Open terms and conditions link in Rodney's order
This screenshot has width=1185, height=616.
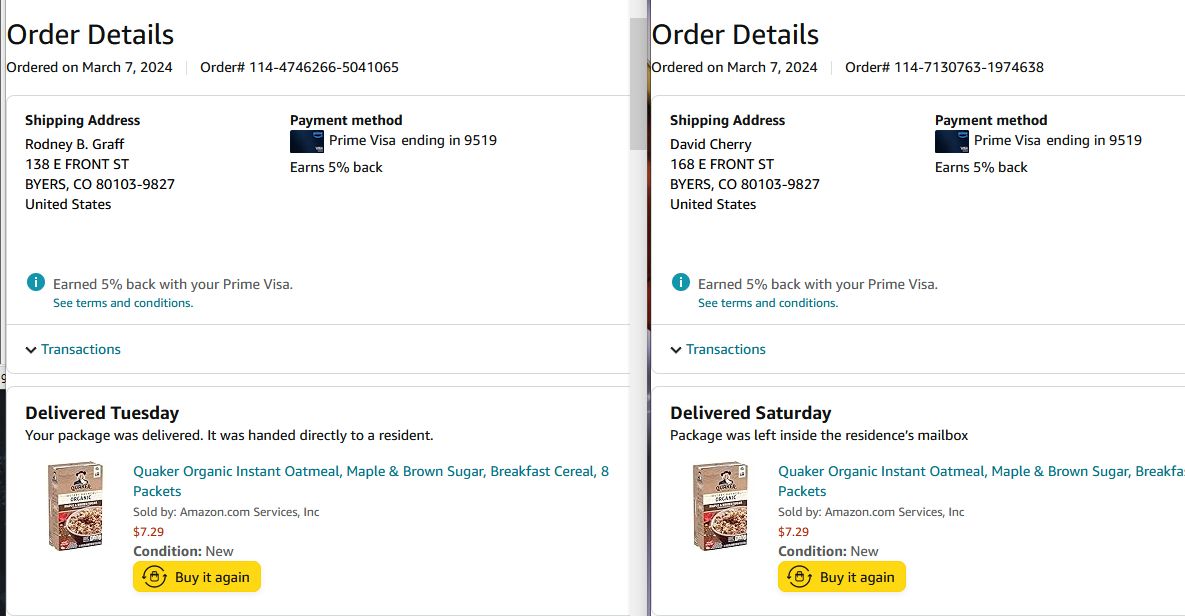click(x=123, y=303)
